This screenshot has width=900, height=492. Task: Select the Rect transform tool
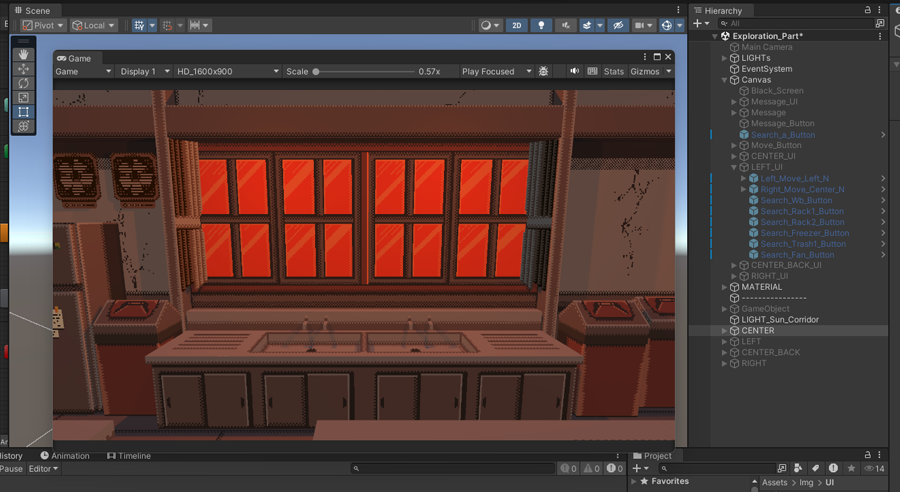tap(23, 112)
